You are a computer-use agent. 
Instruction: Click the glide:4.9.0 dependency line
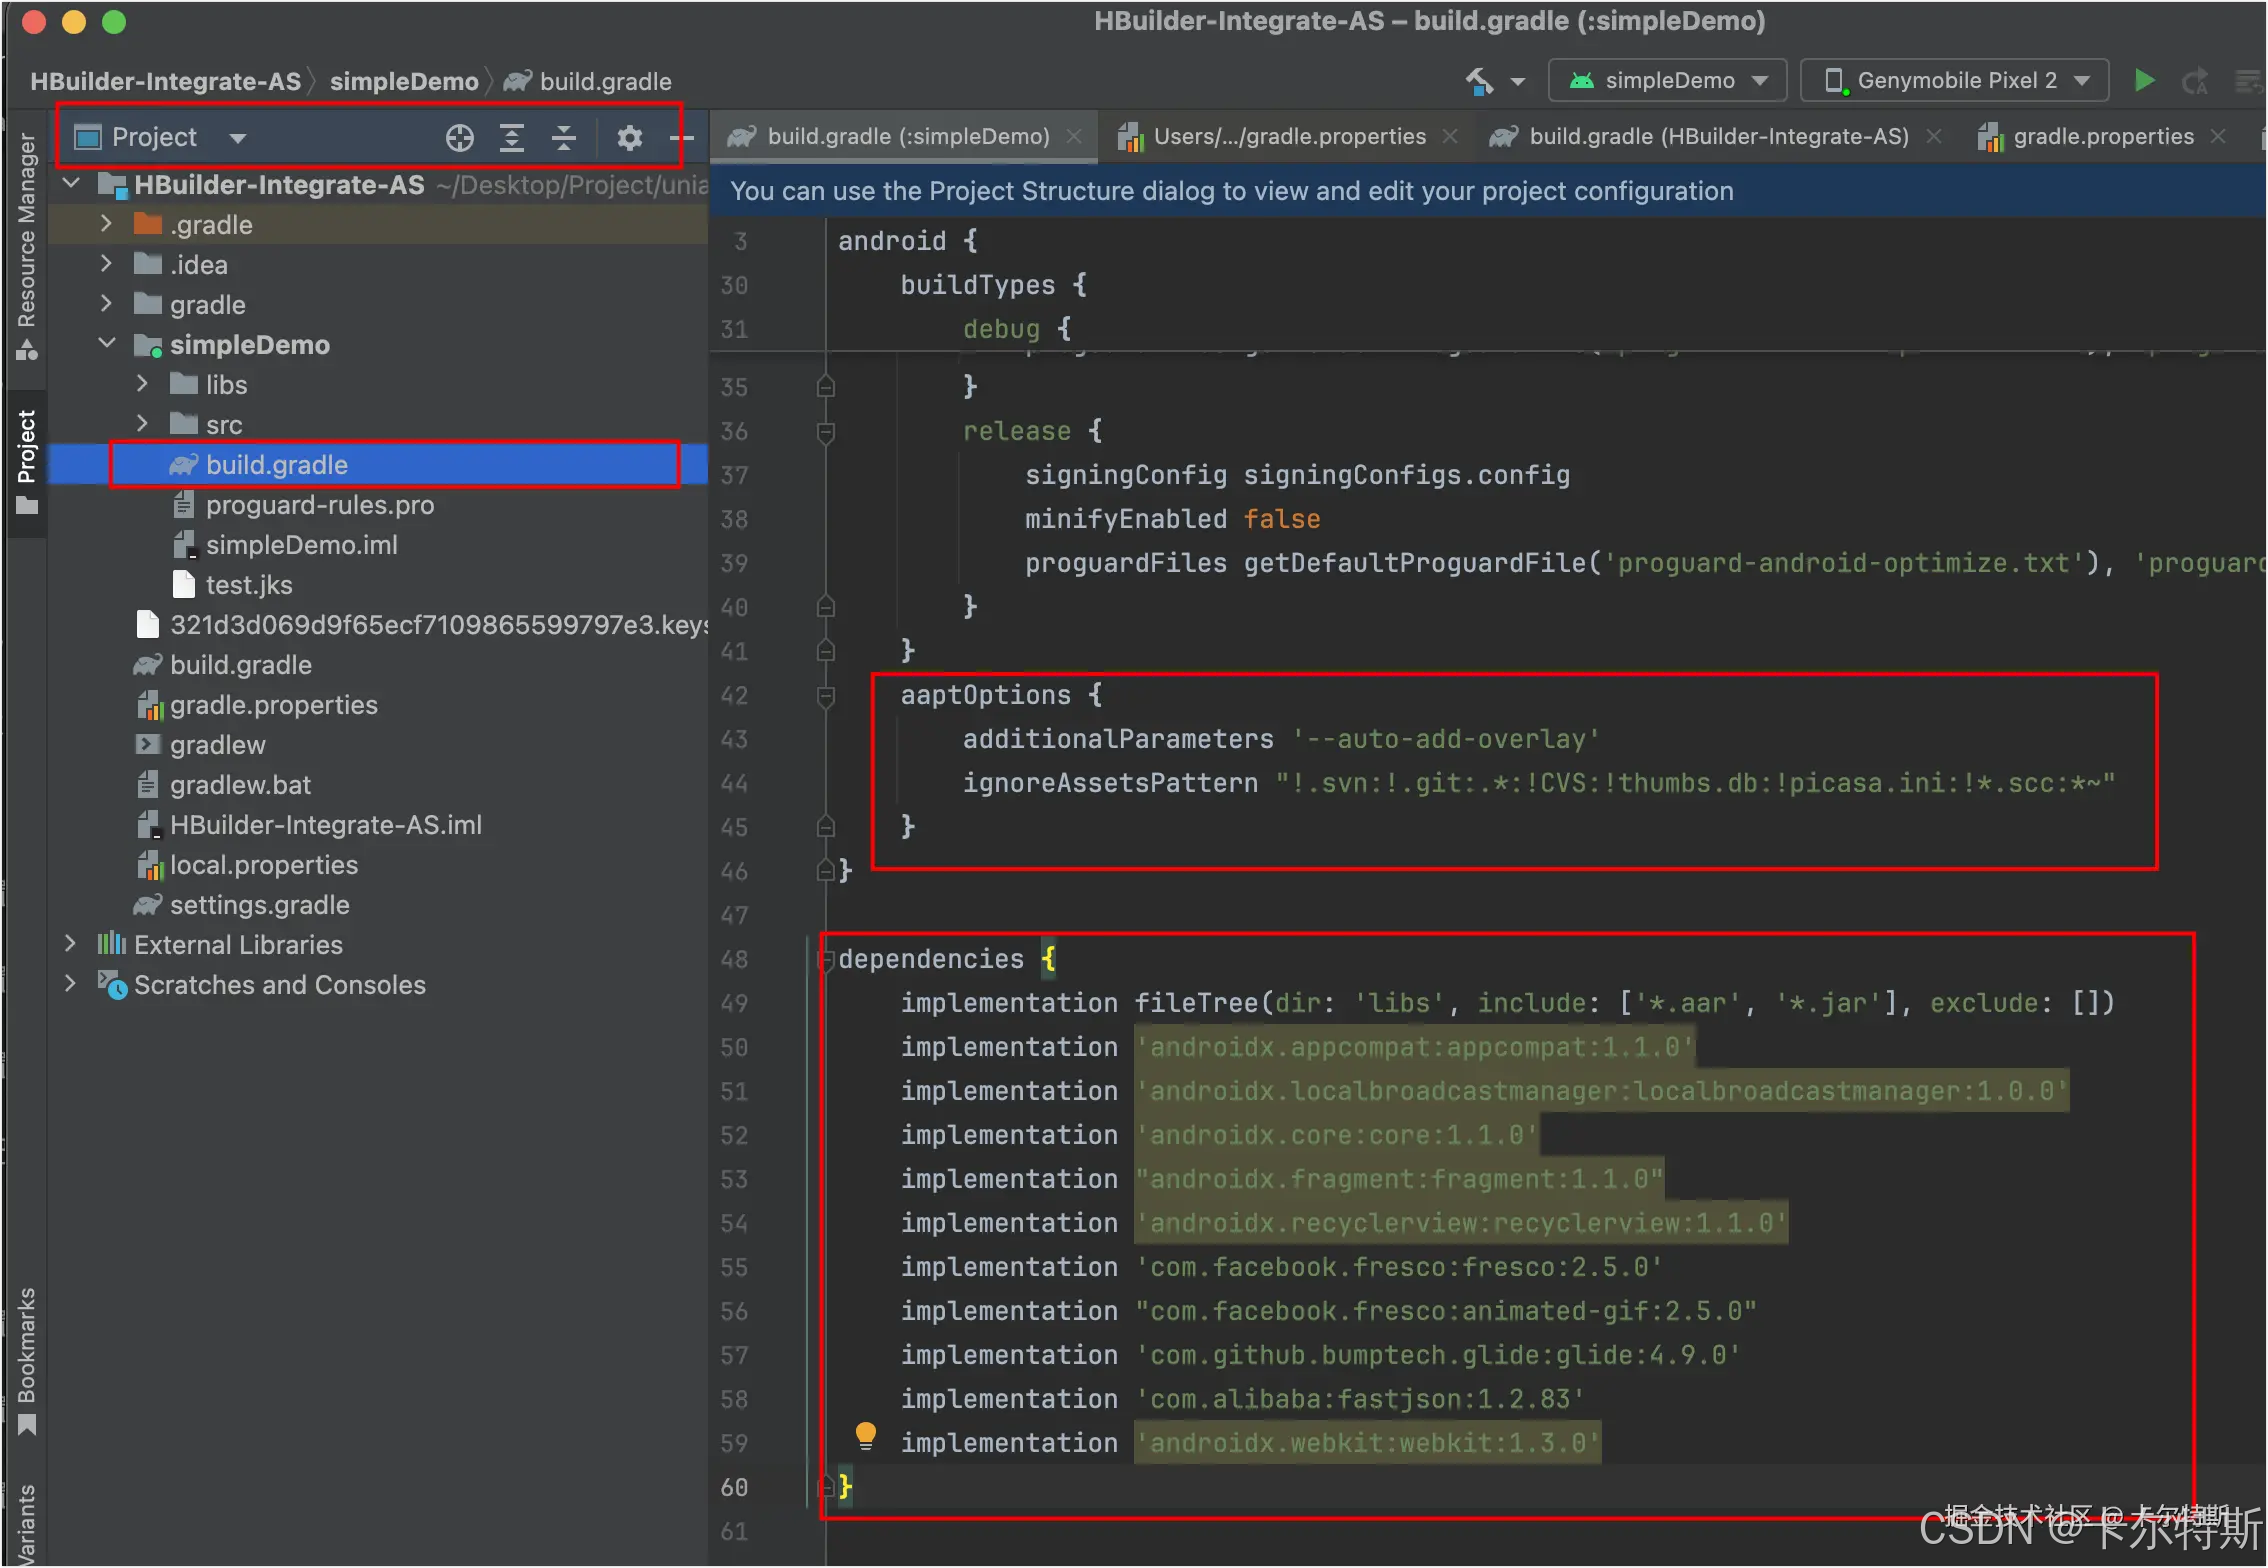tap(1320, 1355)
